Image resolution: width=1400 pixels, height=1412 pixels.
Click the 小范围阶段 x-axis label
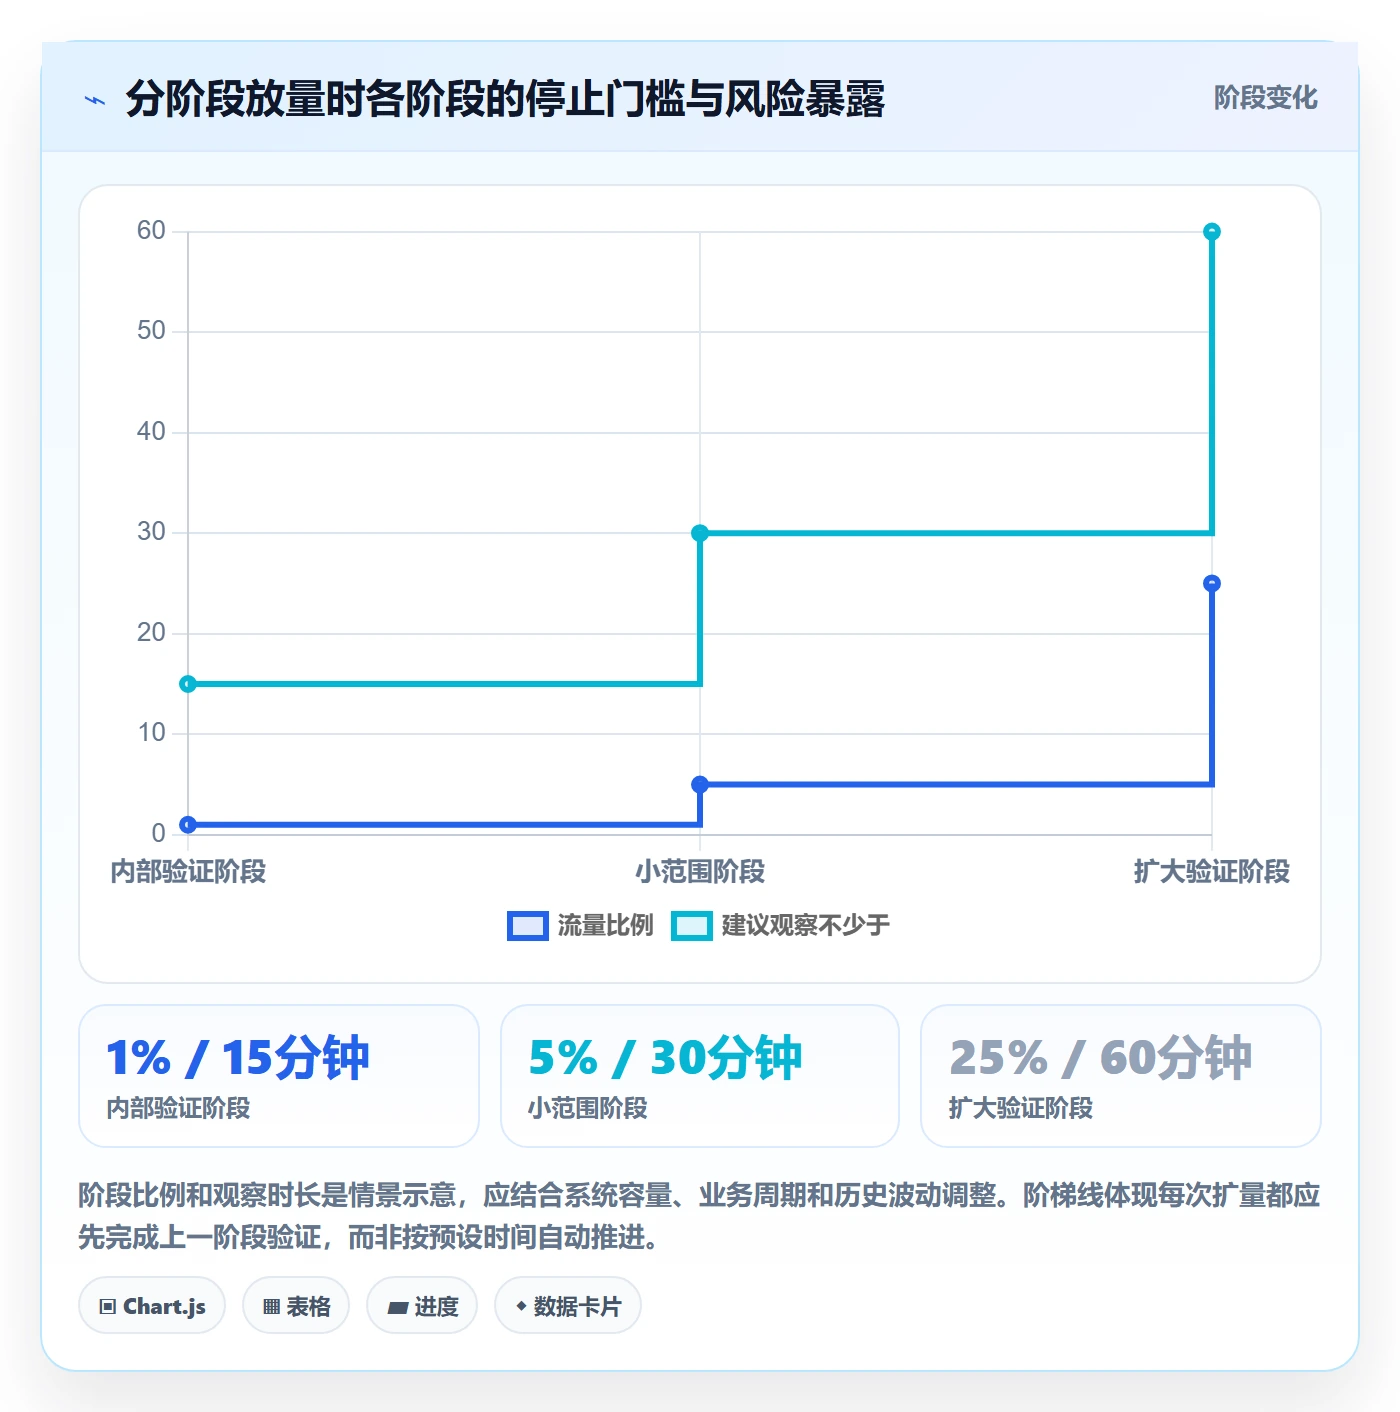tap(700, 871)
